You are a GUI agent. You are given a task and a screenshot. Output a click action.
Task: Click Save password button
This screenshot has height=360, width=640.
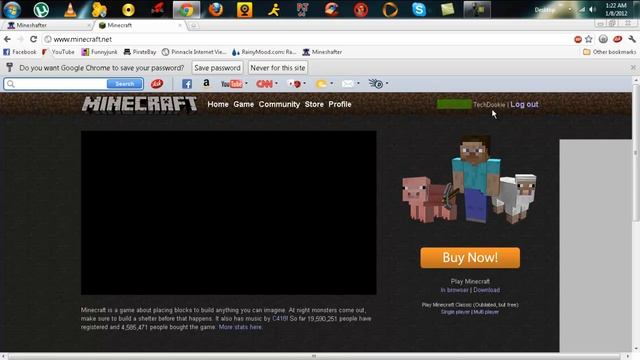pyautogui.click(x=217, y=68)
